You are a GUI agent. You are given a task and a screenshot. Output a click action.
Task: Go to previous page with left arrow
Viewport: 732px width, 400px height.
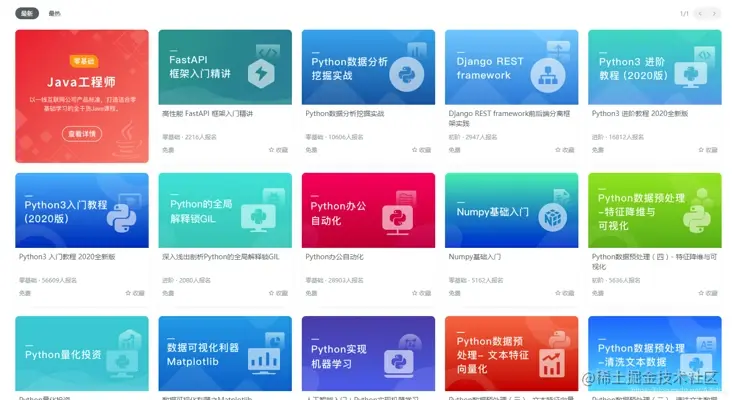[x=700, y=14]
